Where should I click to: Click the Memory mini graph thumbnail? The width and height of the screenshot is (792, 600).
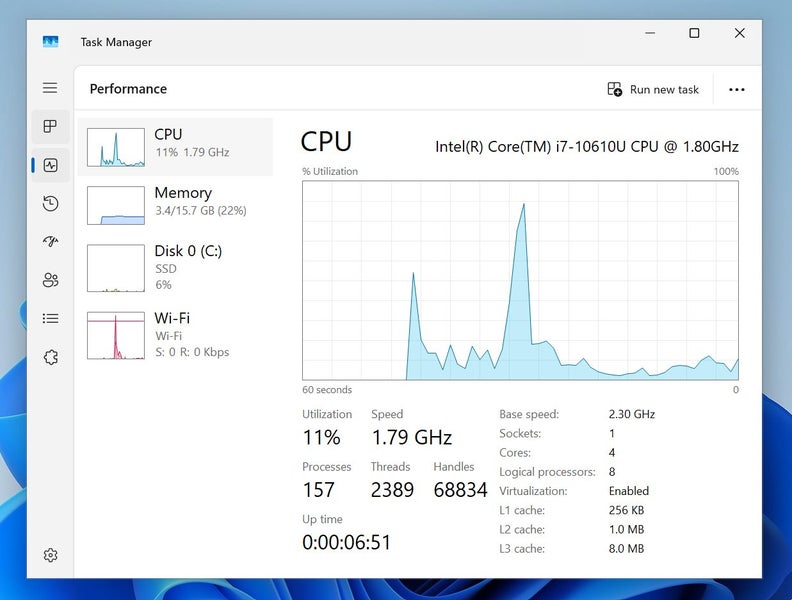pyautogui.click(x=116, y=205)
